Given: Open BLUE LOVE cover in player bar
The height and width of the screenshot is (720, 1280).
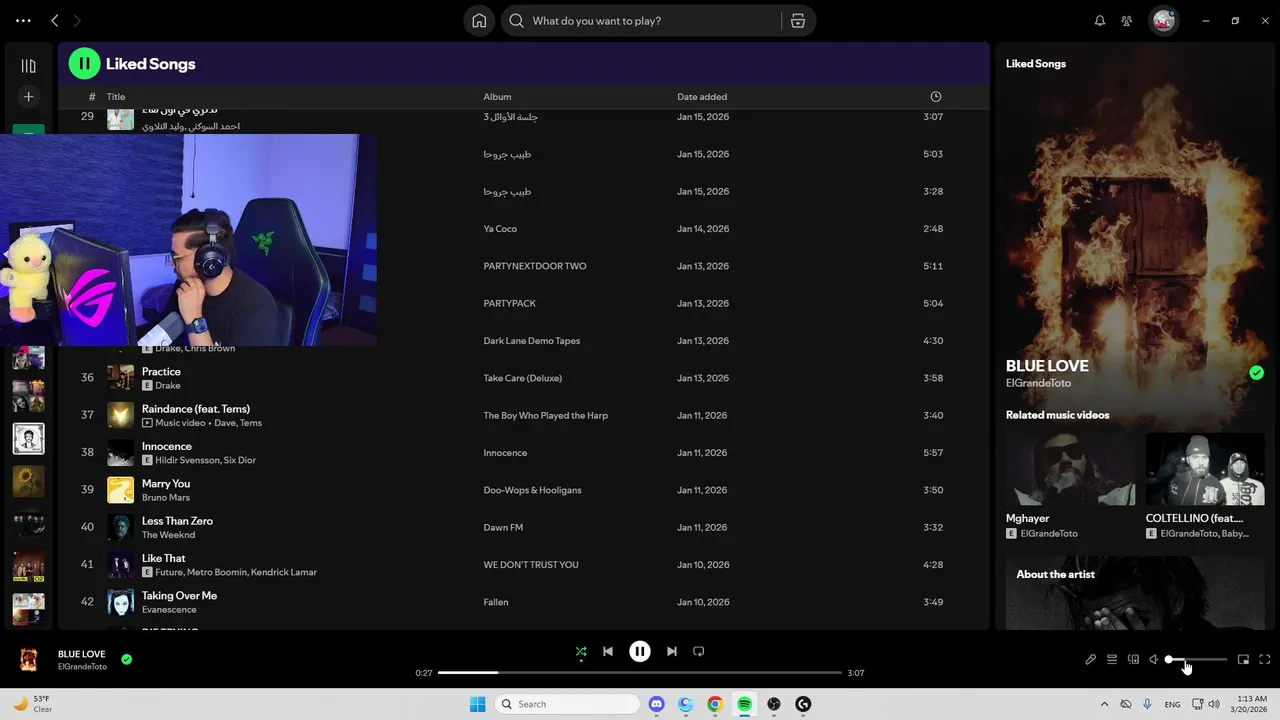Looking at the screenshot, I should 29,659.
